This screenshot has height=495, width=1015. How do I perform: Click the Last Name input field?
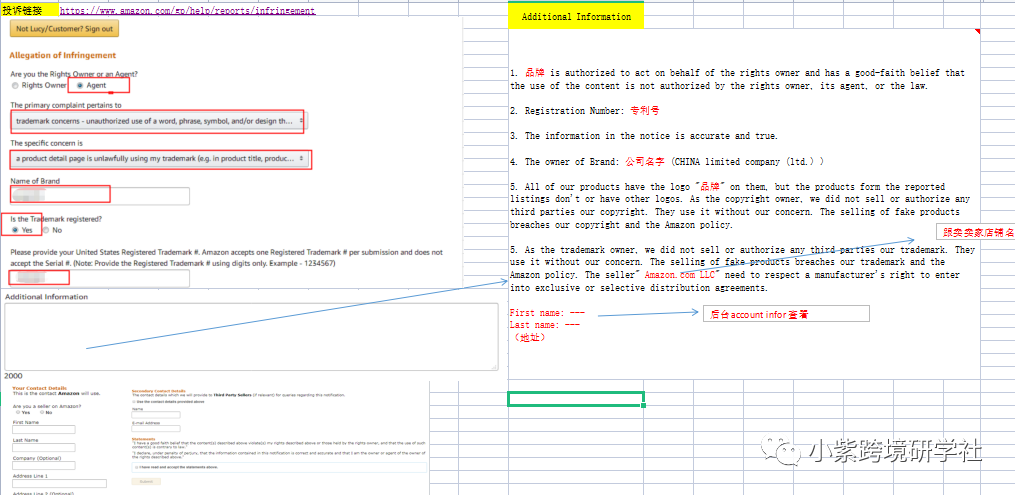point(44,448)
